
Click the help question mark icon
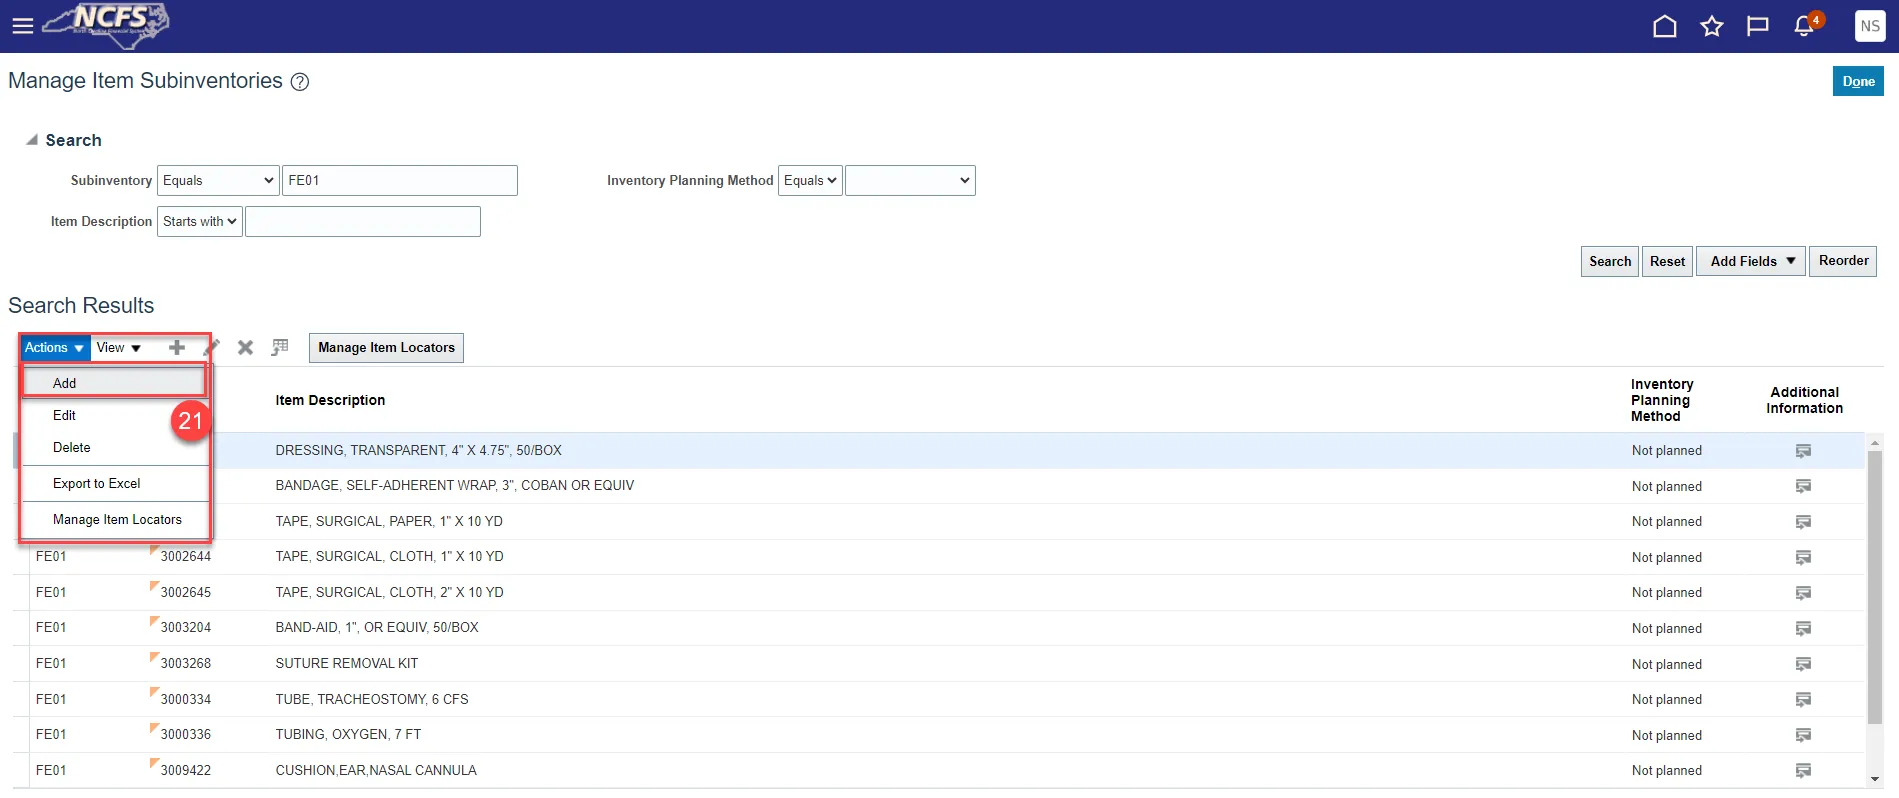pos(299,82)
